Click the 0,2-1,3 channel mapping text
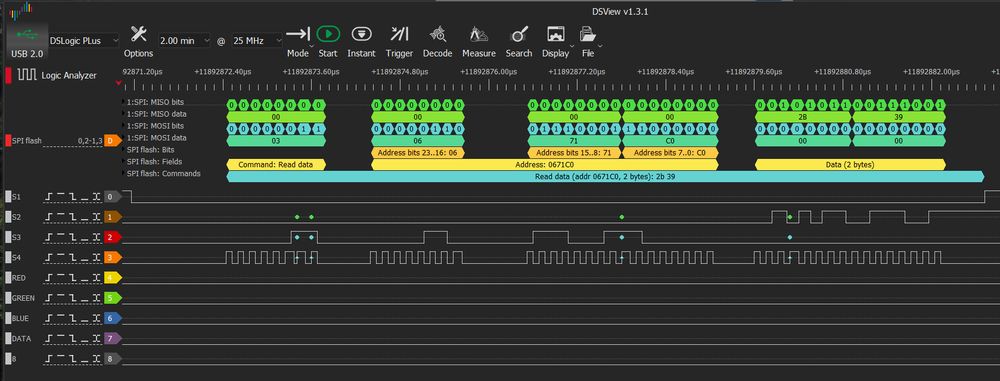1000x381 pixels. [90, 140]
